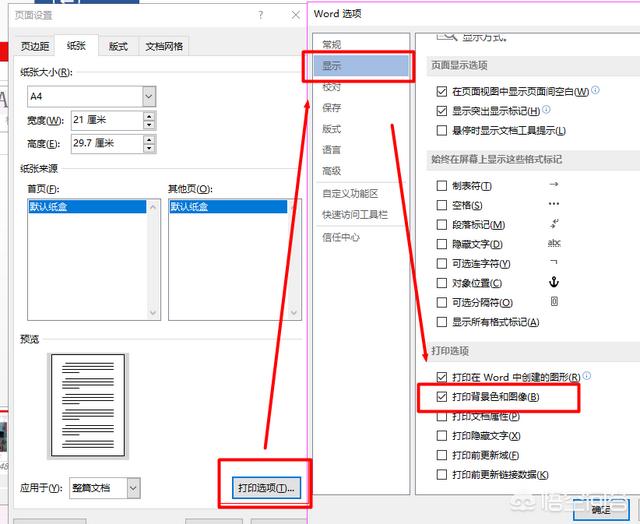Image resolution: width=640 pixels, height=524 pixels.
Task: Enable 段落标记 checkbox
Action: point(442,224)
